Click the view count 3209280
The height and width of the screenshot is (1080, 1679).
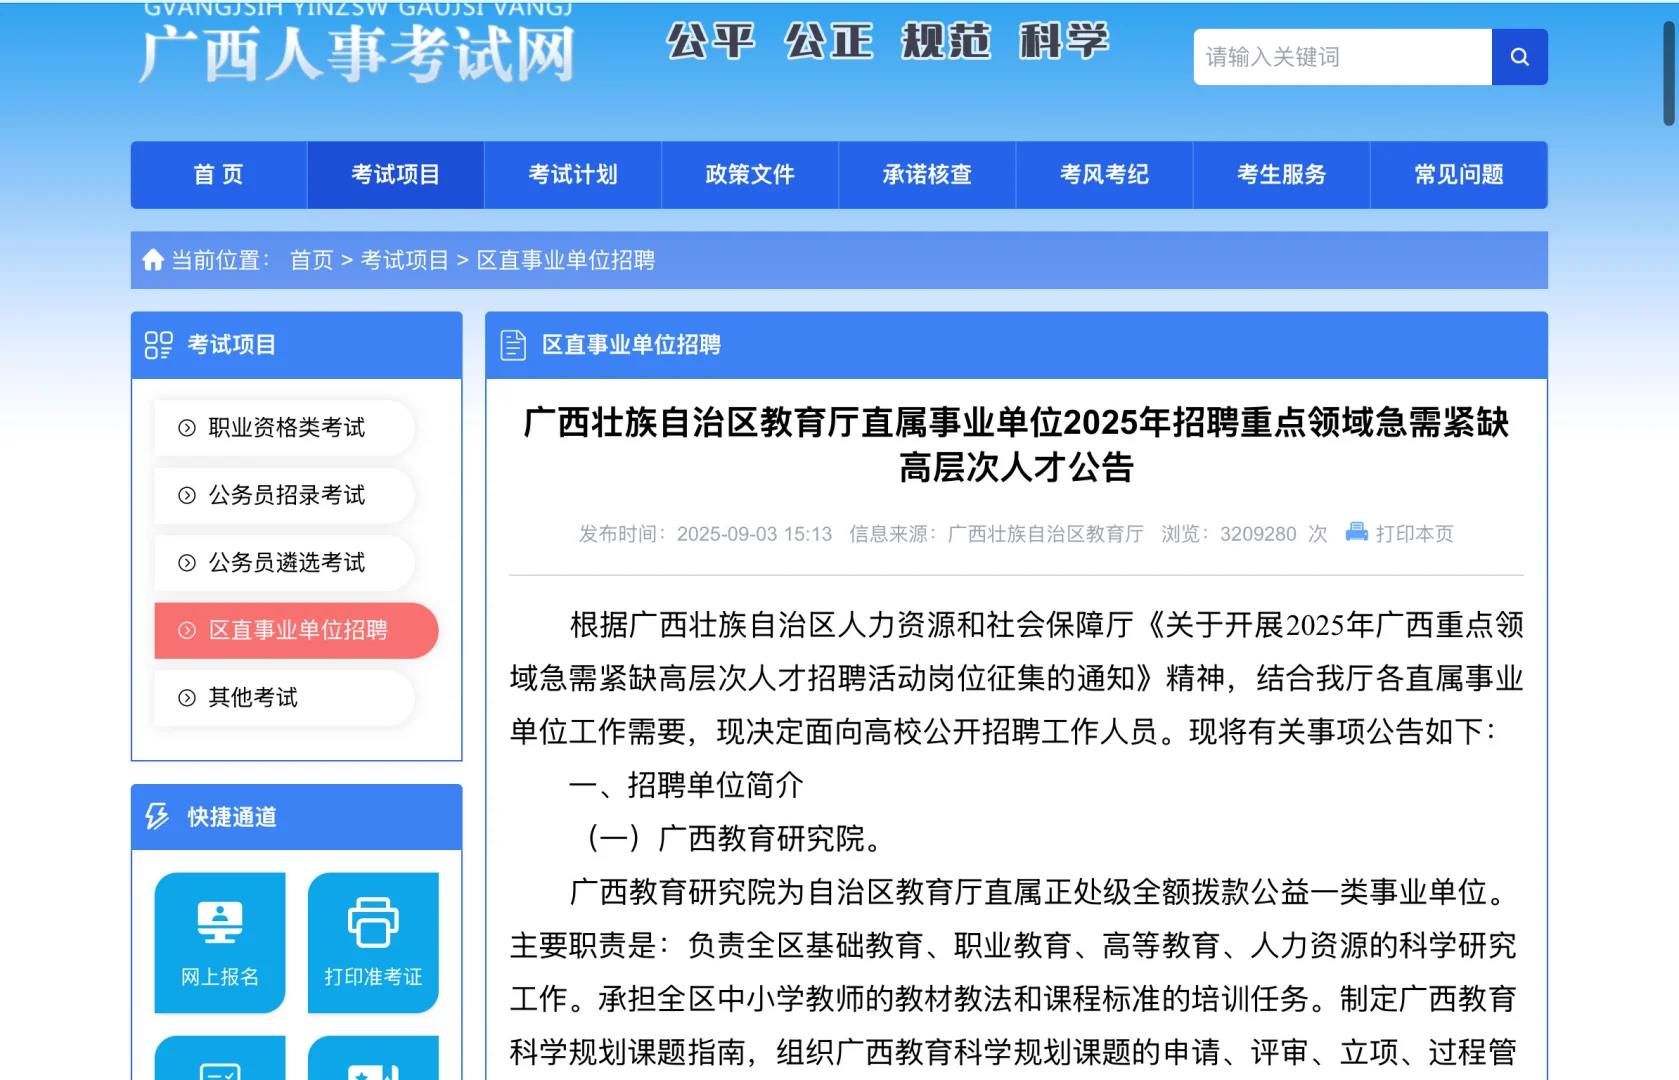coord(1258,534)
